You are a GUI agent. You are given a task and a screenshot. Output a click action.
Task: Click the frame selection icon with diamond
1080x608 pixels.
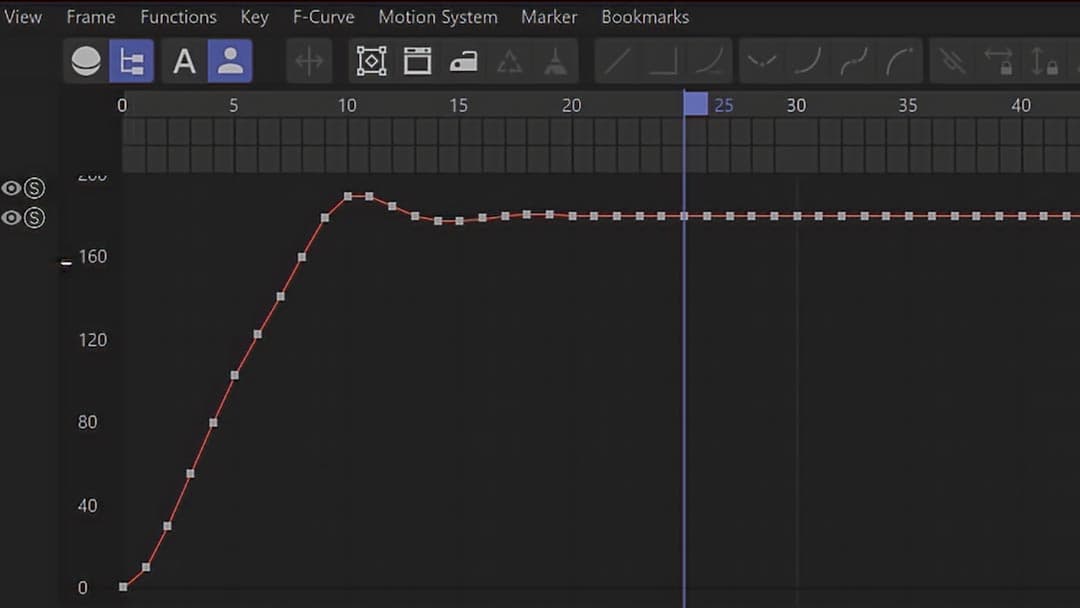coord(371,62)
